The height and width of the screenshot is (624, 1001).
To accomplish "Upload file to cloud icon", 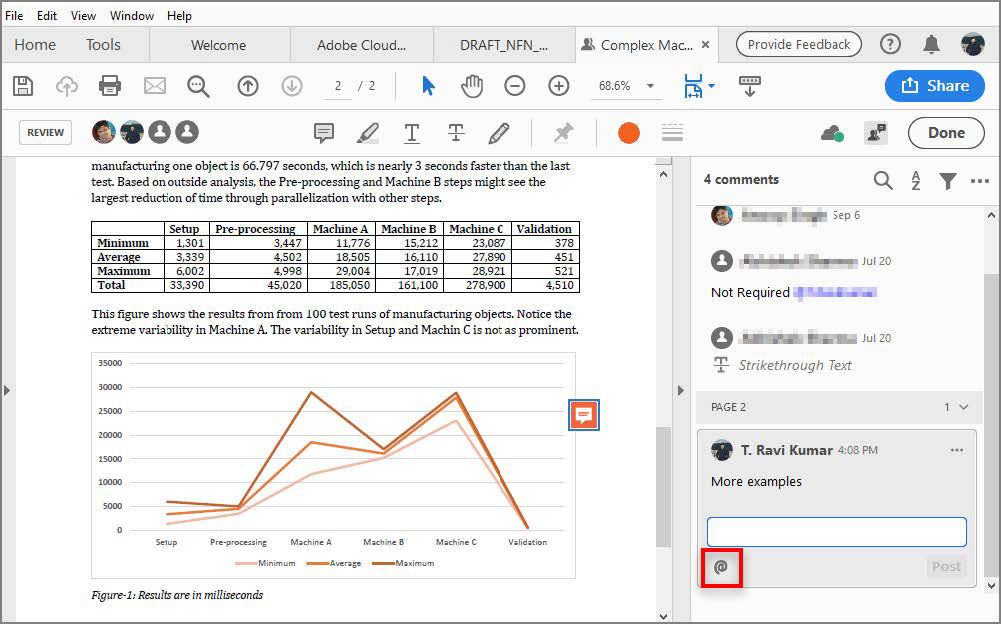I will tap(66, 86).
